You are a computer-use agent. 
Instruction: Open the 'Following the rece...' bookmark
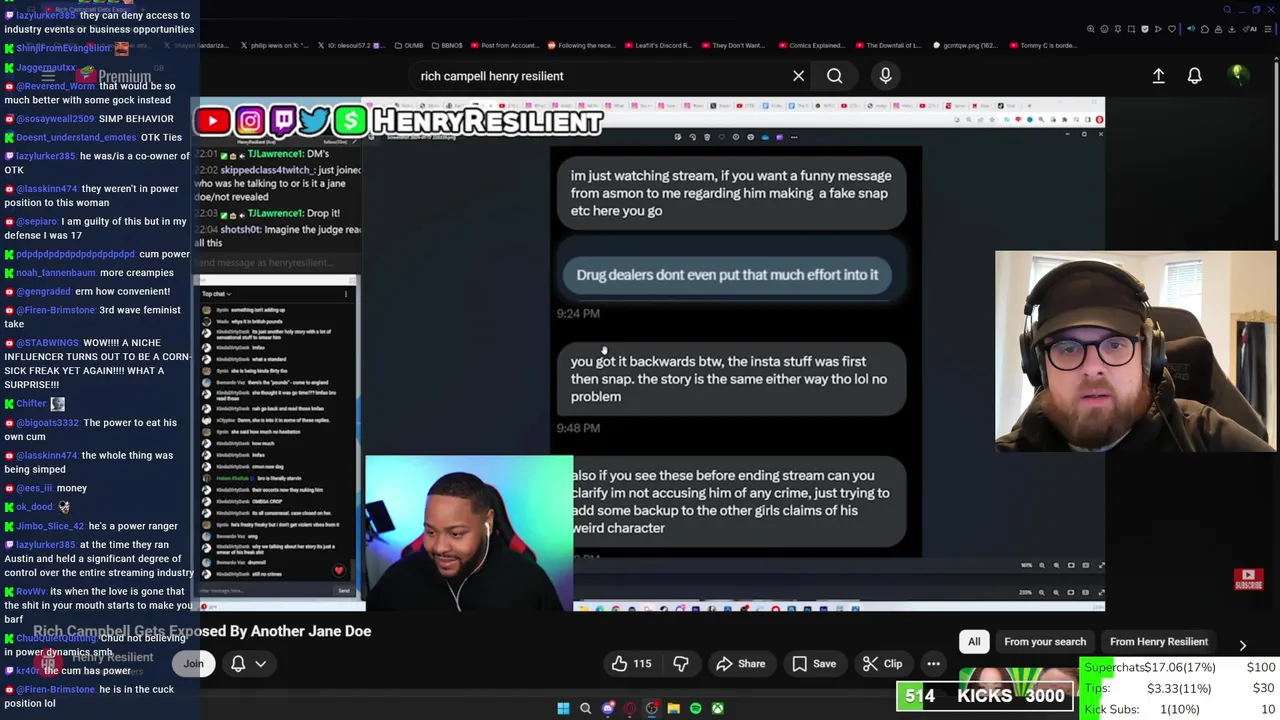pos(580,45)
